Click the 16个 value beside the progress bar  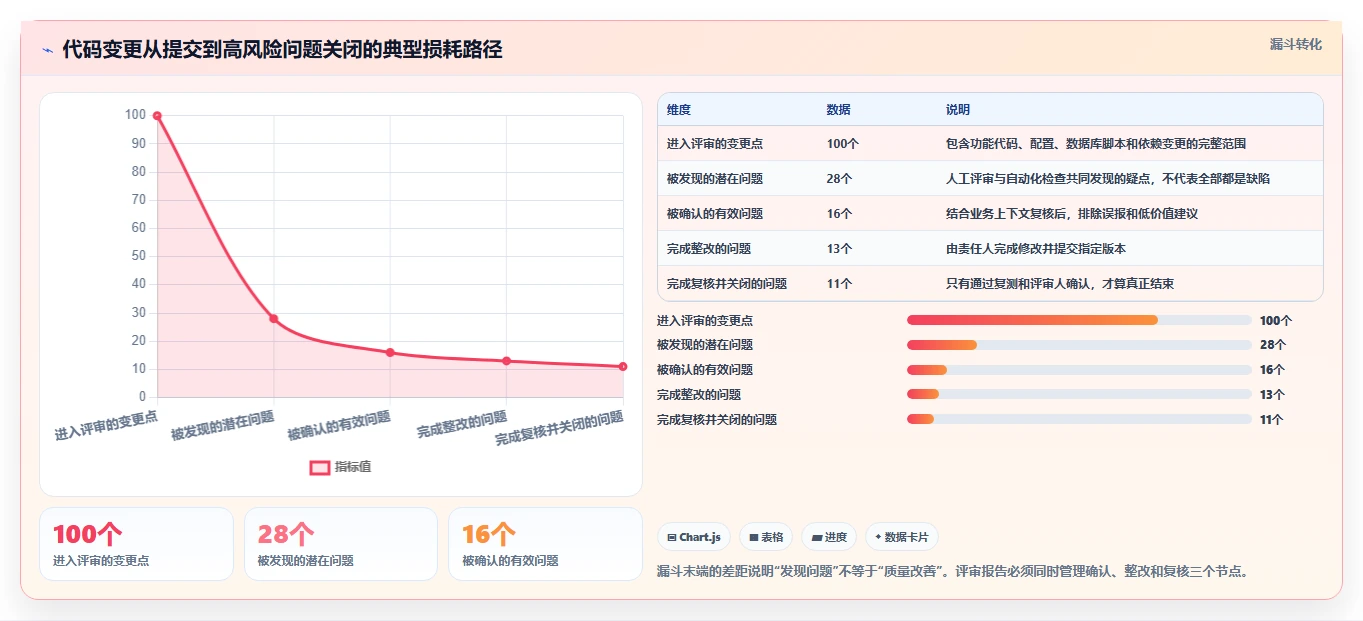1273,370
